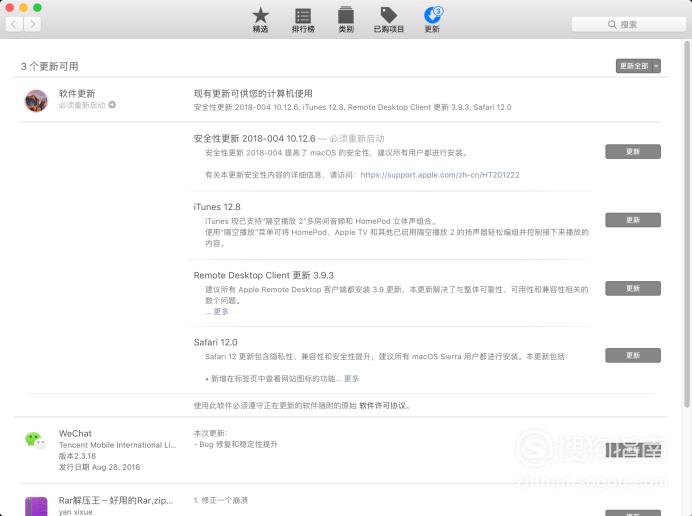Click the yellow minimize window button
This screenshot has width=692, height=516.
coord(23,8)
